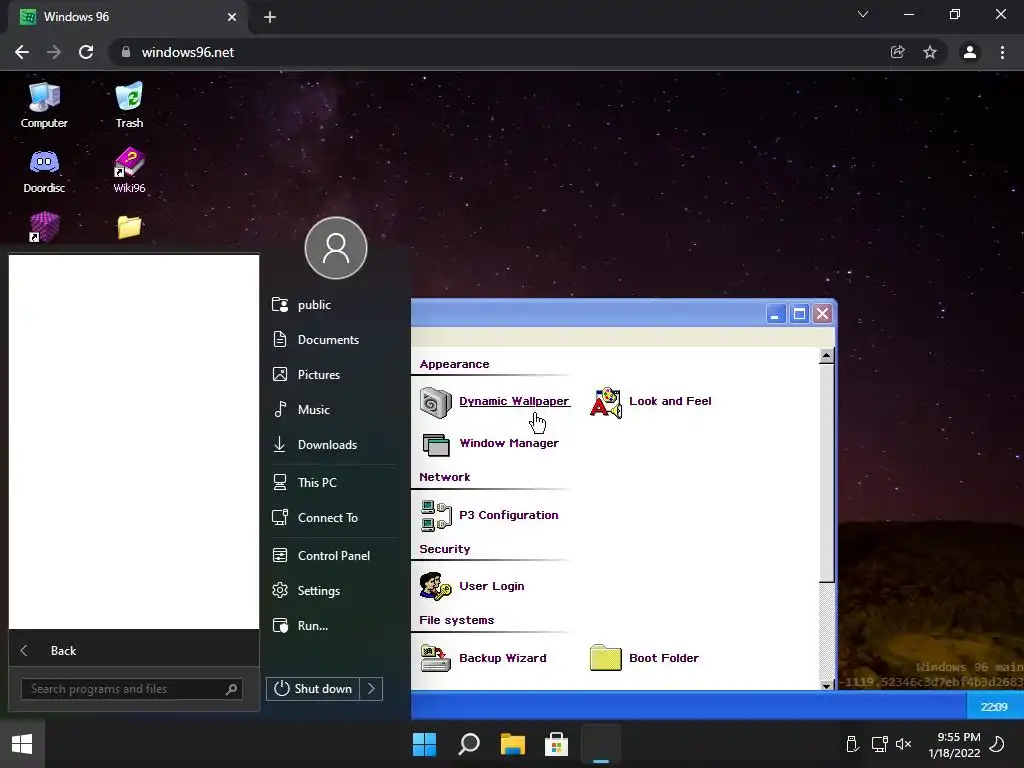This screenshot has width=1024, height=768.
Task: Click the moon notification tray icon
Action: click(x=997, y=744)
